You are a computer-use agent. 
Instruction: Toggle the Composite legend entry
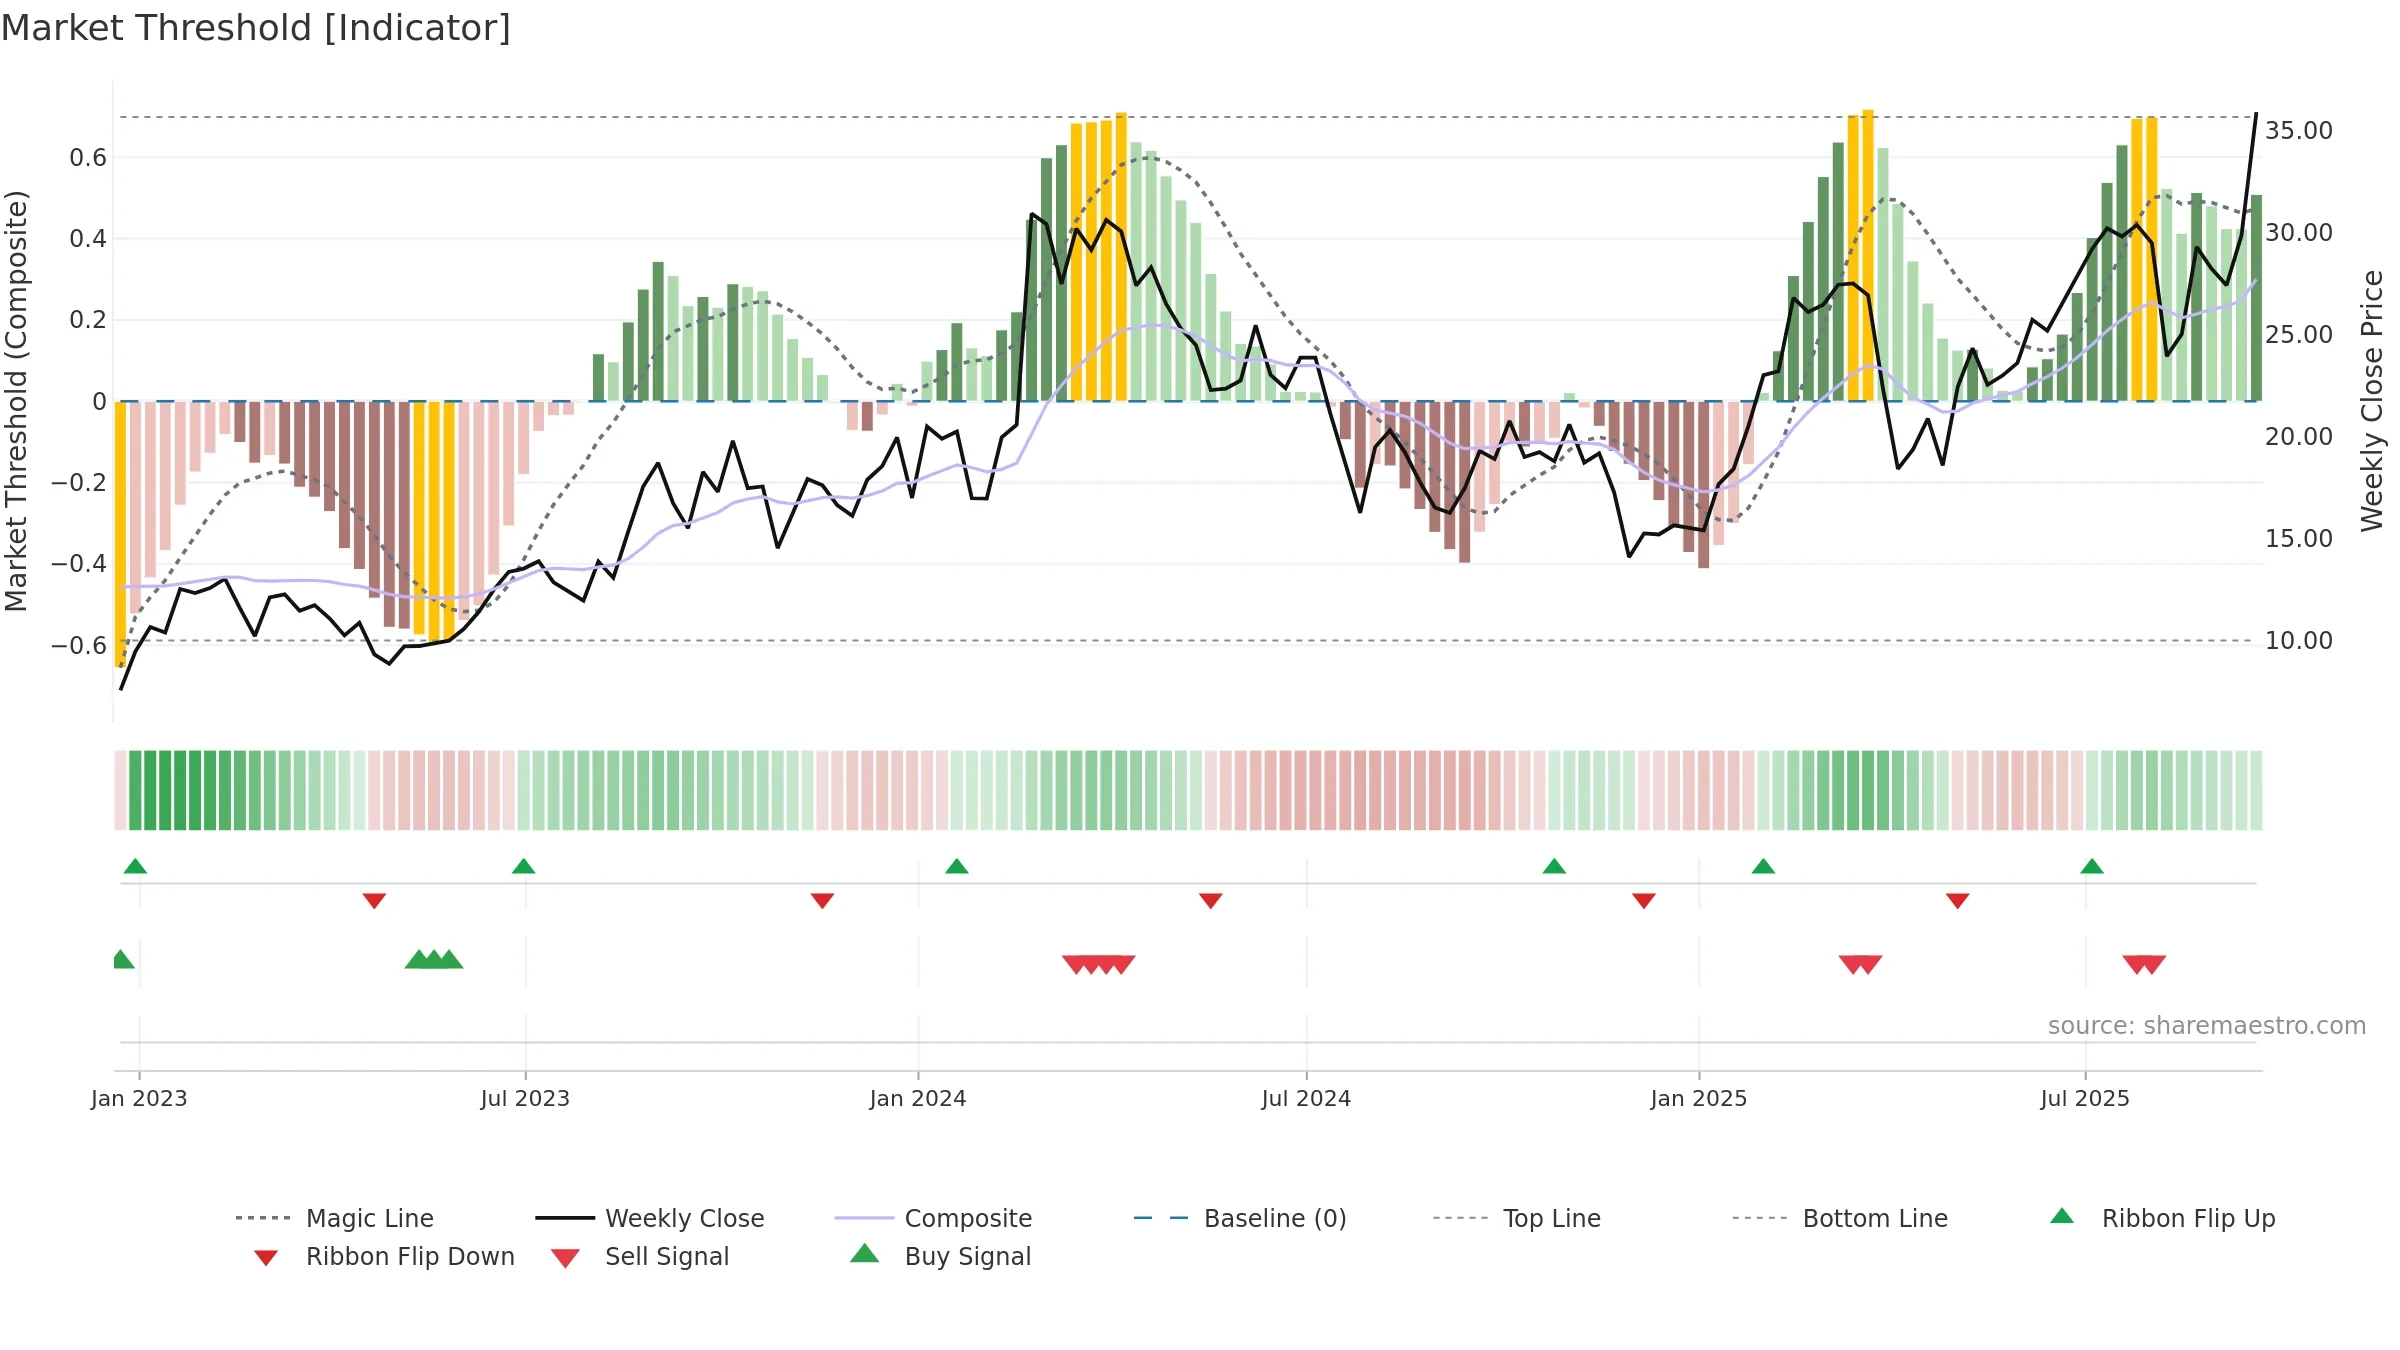(x=933, y=1218)
